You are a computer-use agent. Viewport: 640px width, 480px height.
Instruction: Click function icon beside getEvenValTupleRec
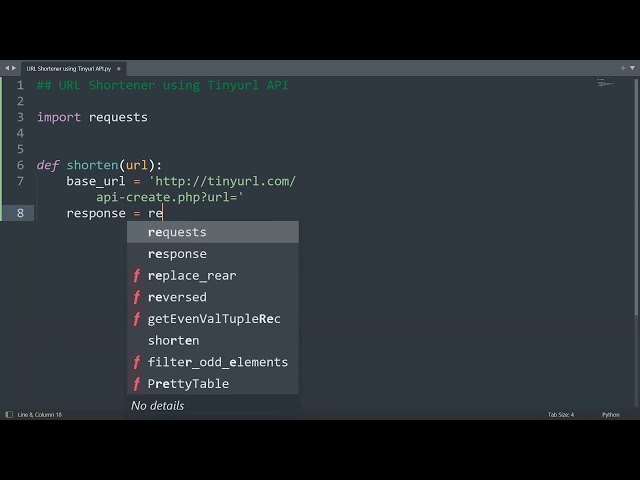[137, 319]
